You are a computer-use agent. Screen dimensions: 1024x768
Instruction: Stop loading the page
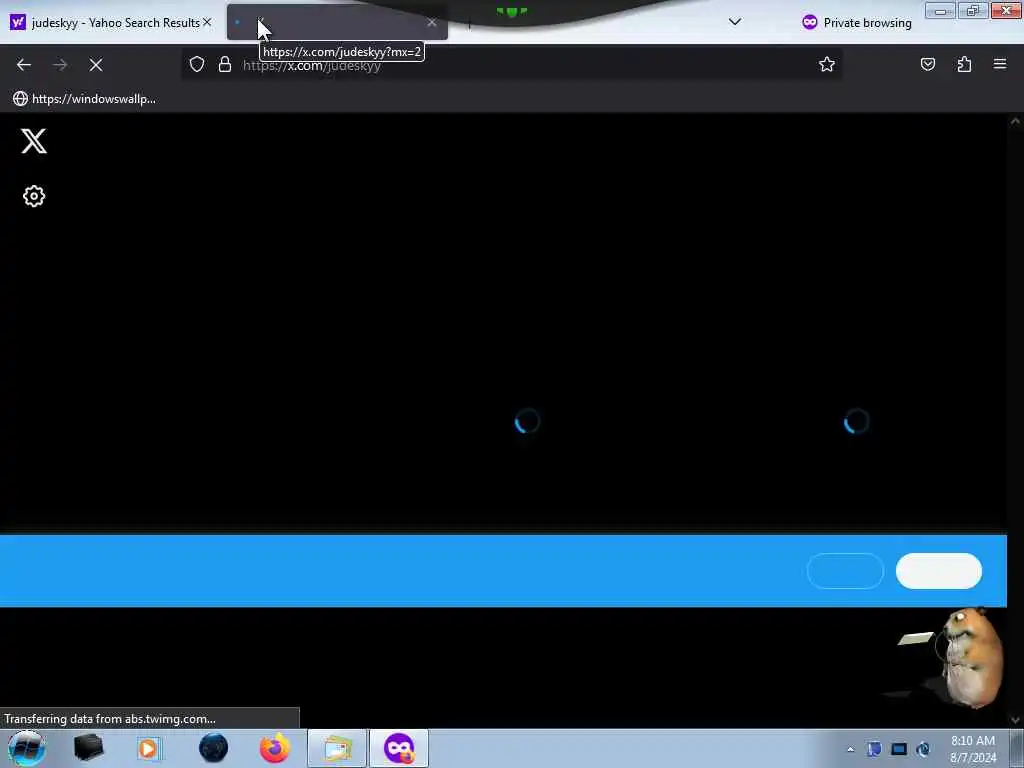tap(96, 65)
